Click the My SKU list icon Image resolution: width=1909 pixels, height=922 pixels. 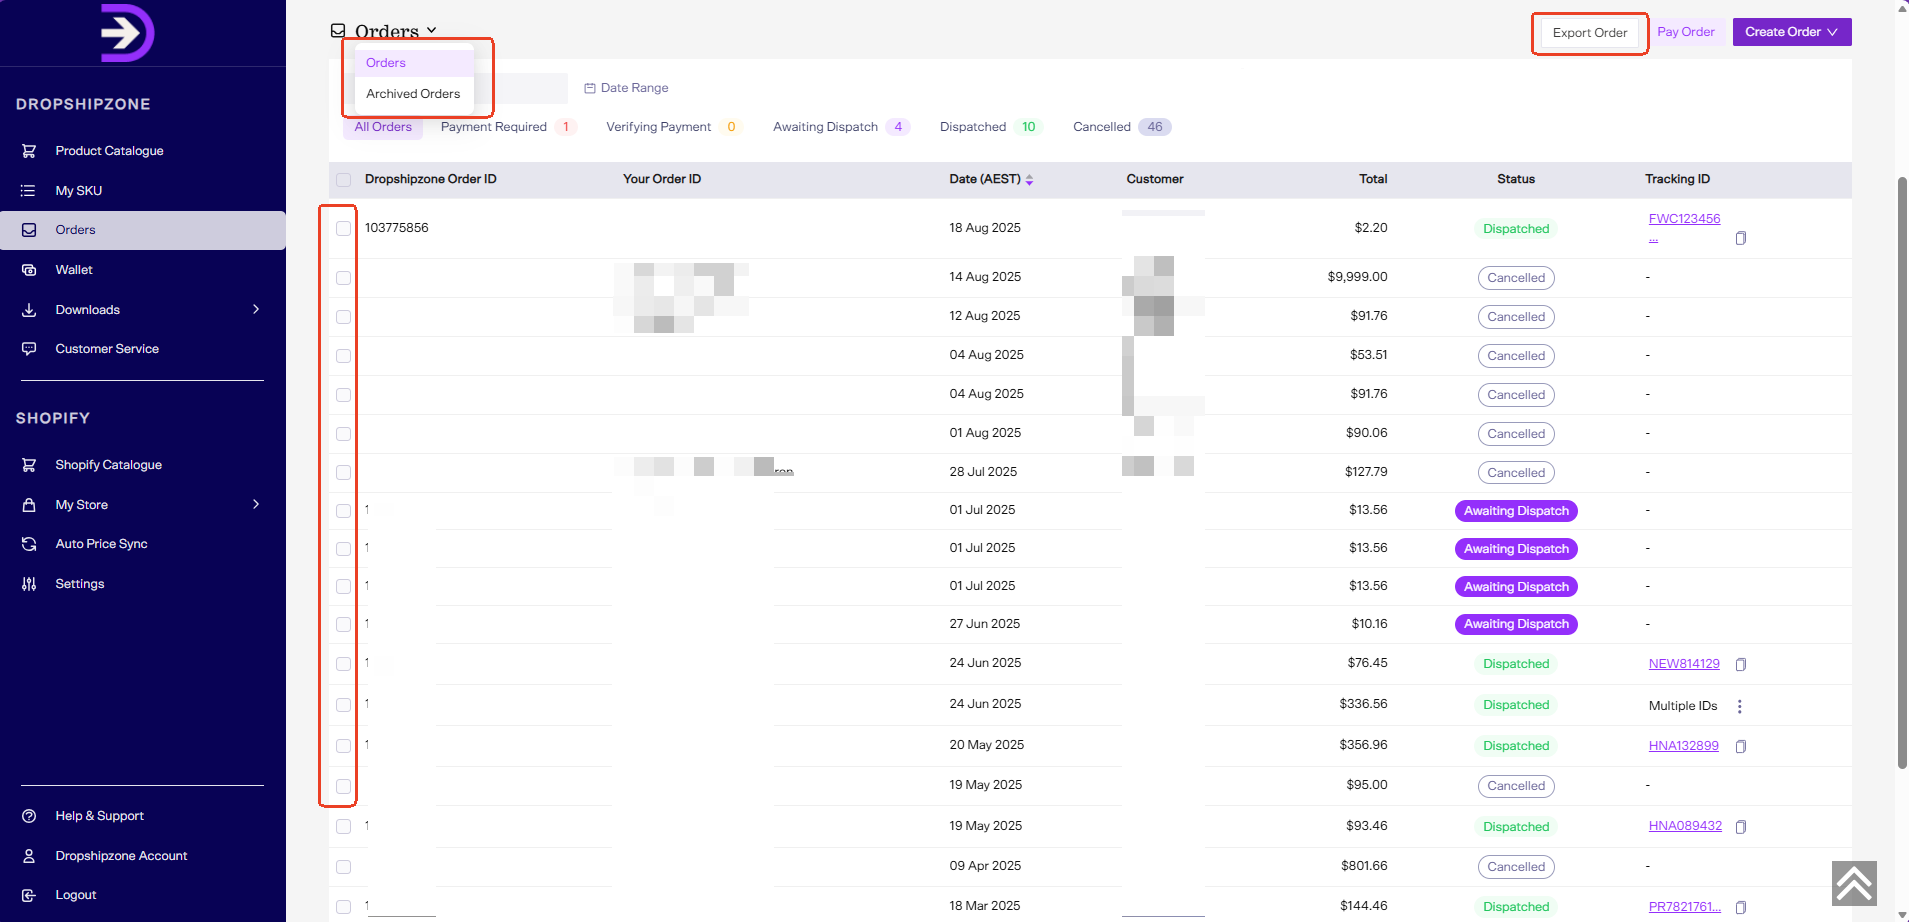click(x=29, y=190)
